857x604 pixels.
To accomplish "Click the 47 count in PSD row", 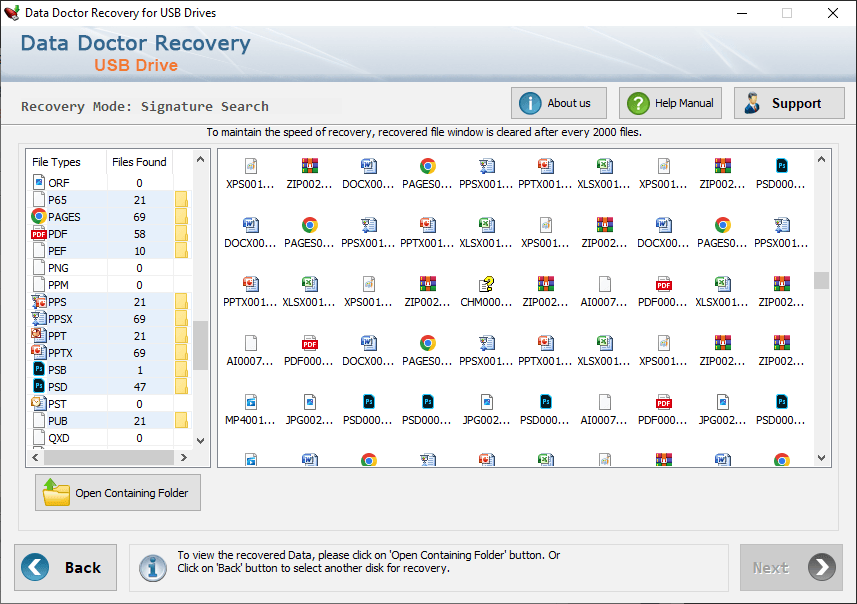I will pos(139,386).
